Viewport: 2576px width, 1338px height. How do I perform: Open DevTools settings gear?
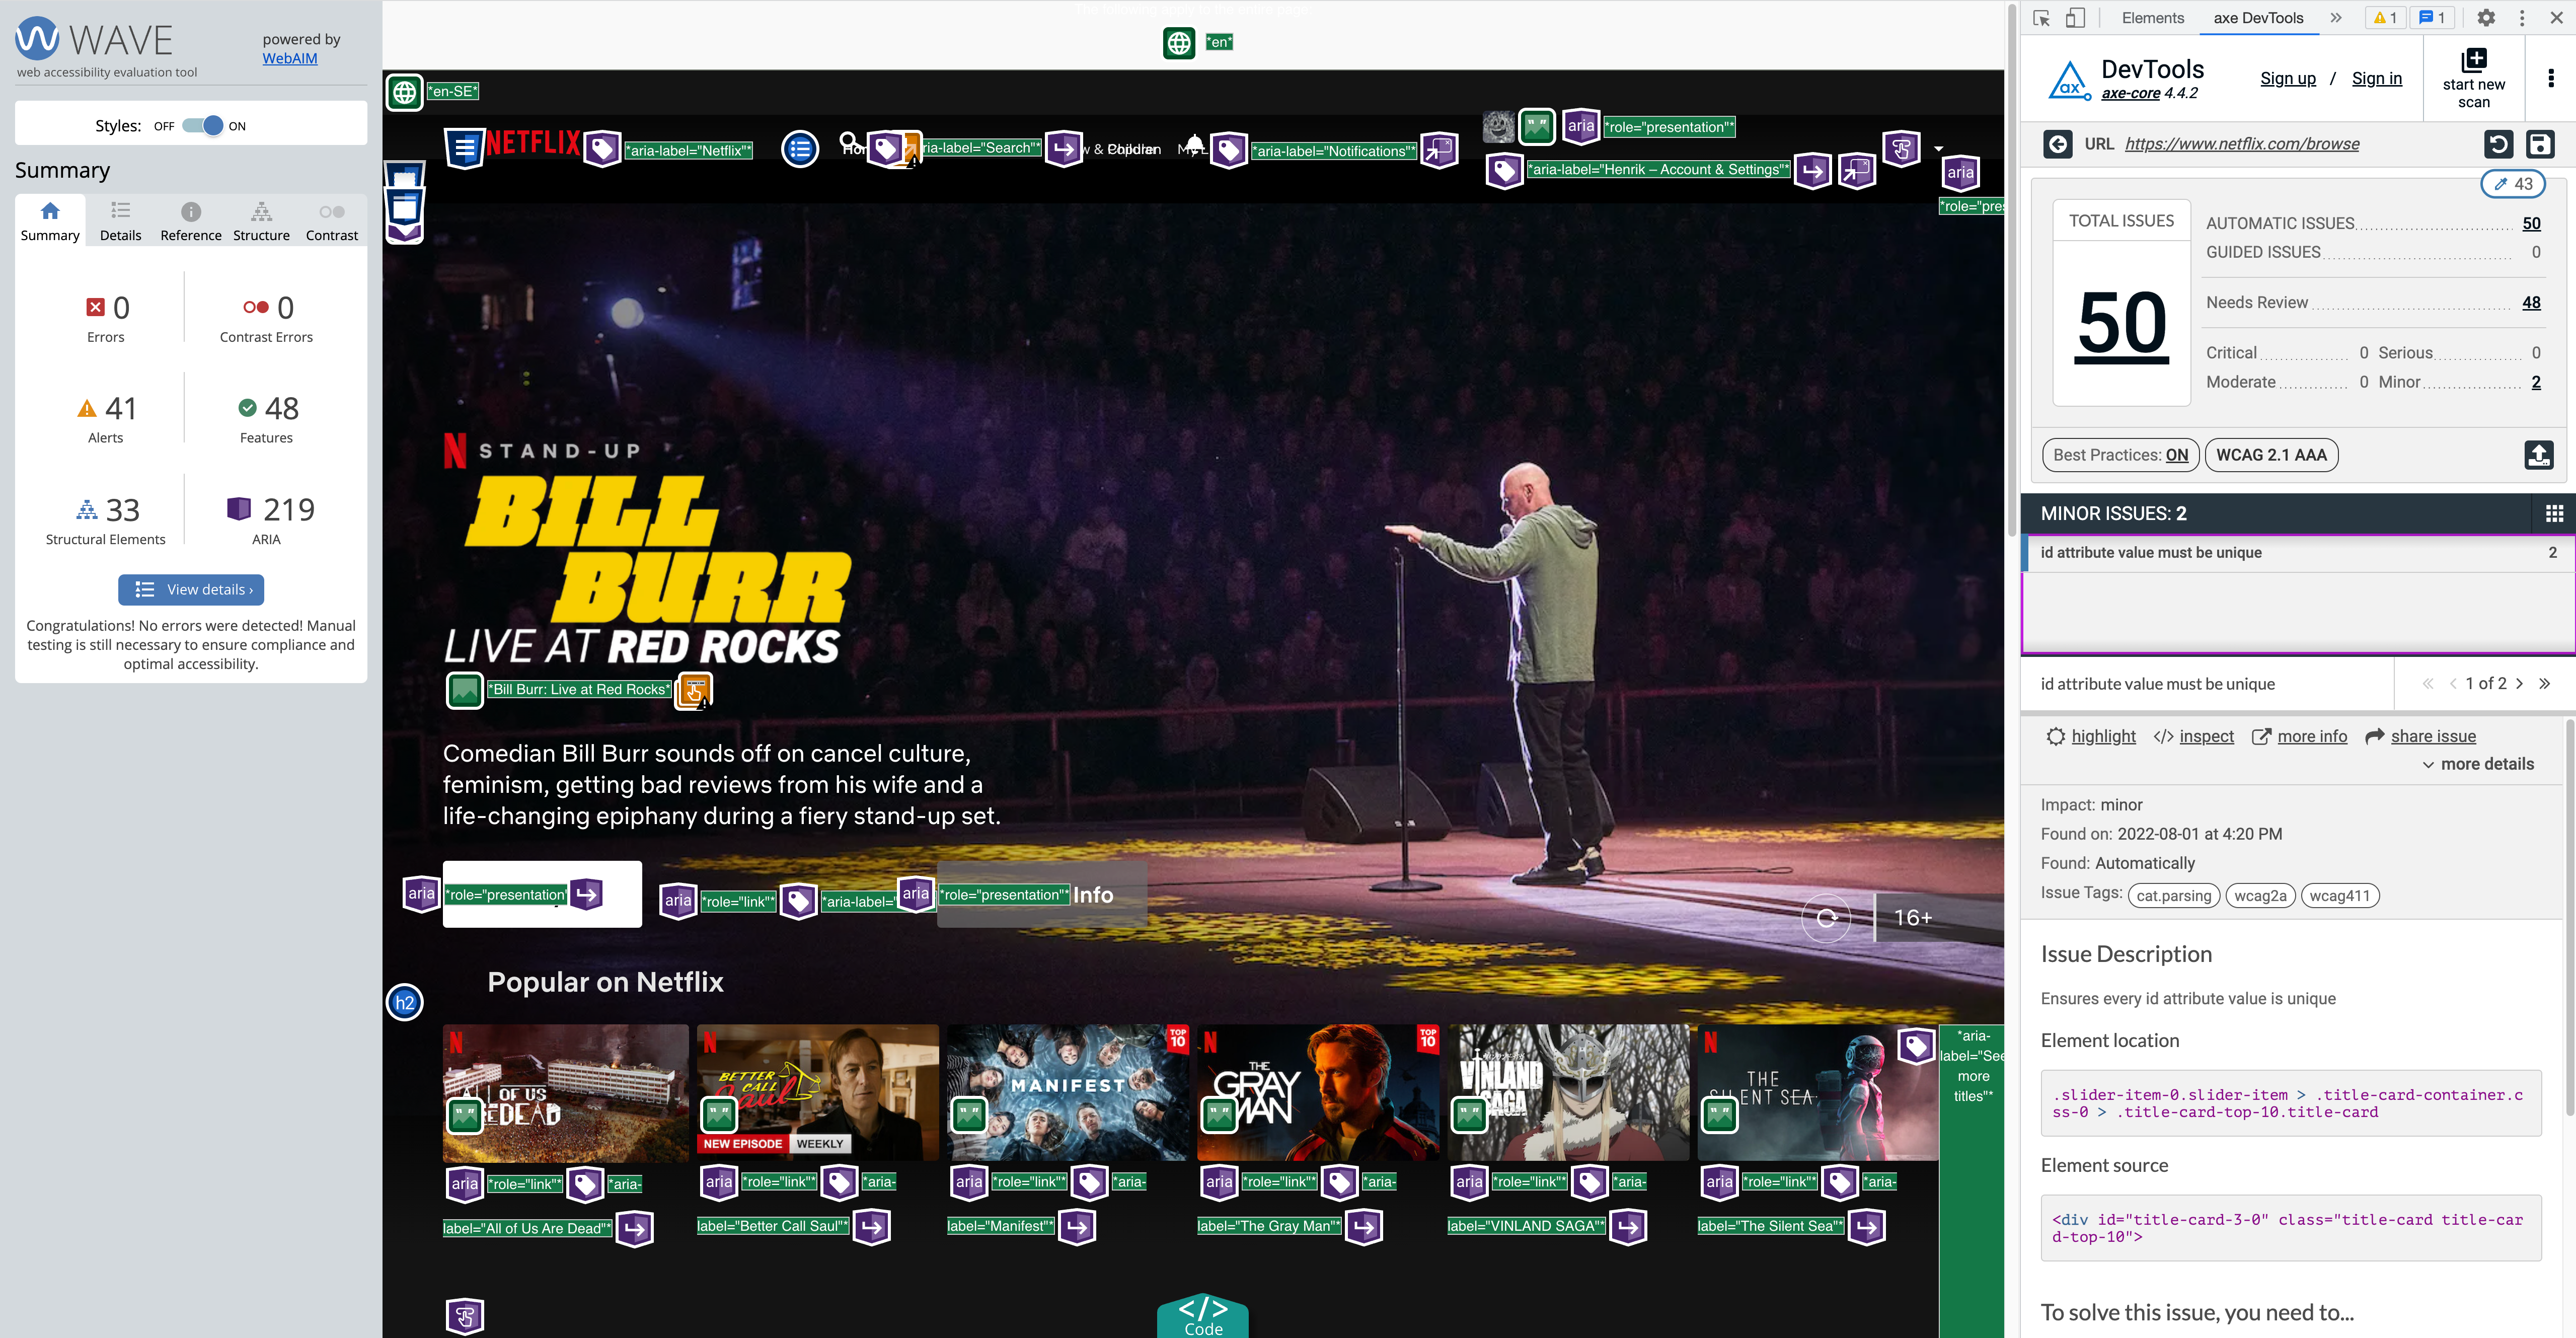(2486, 18)
